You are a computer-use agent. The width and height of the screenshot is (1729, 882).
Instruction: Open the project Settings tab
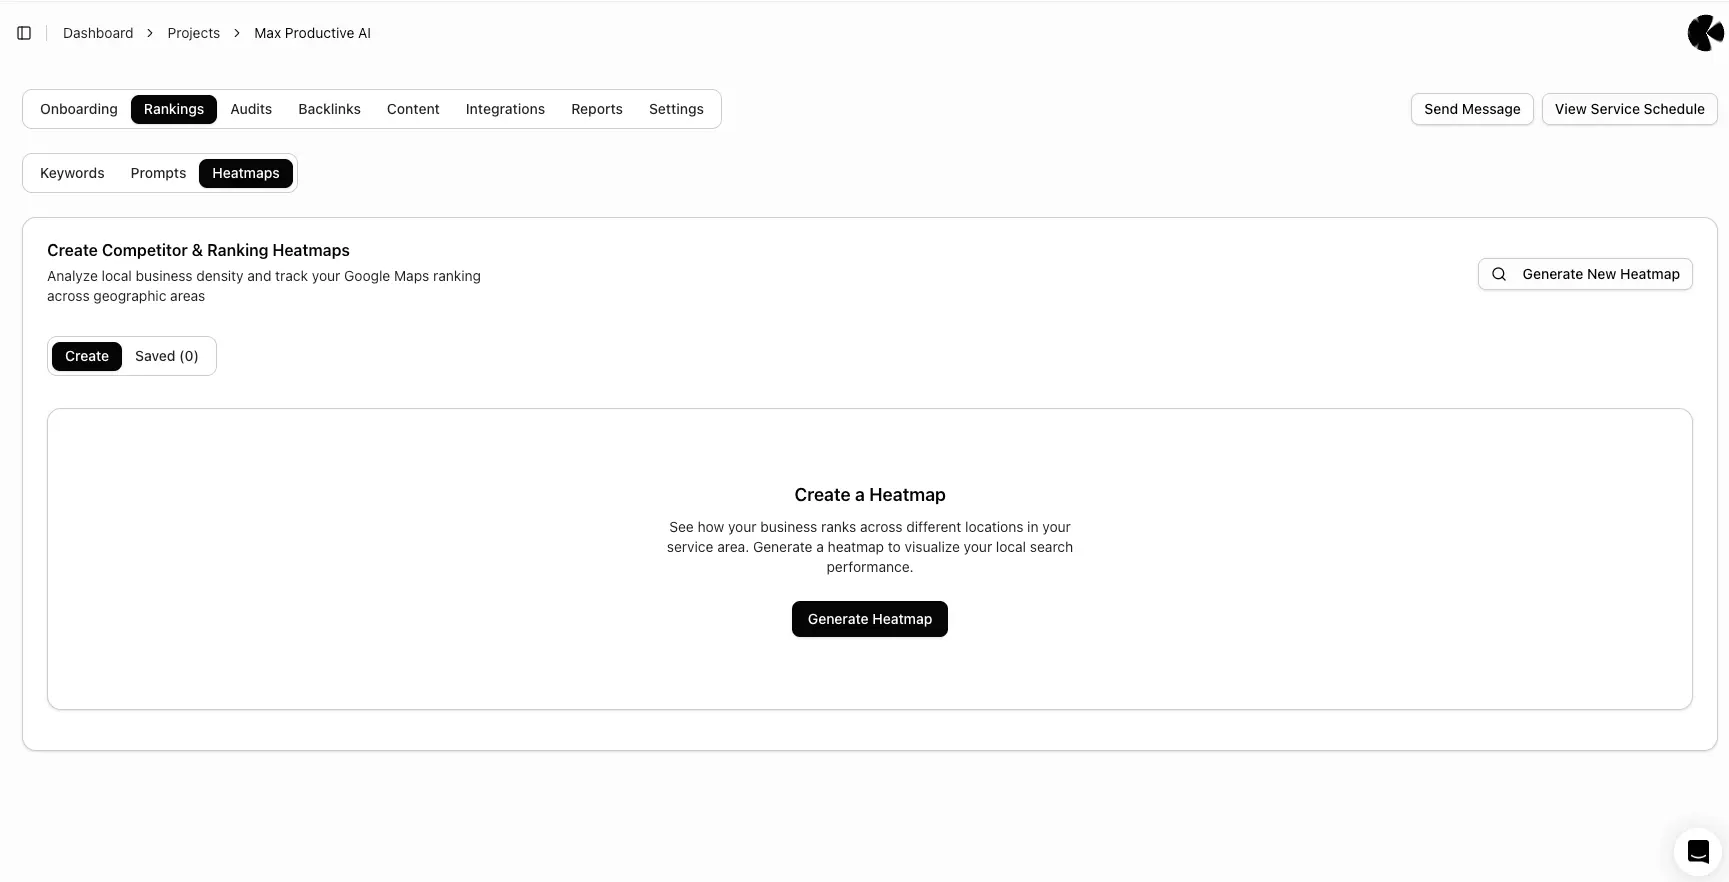tap(676, 109)
